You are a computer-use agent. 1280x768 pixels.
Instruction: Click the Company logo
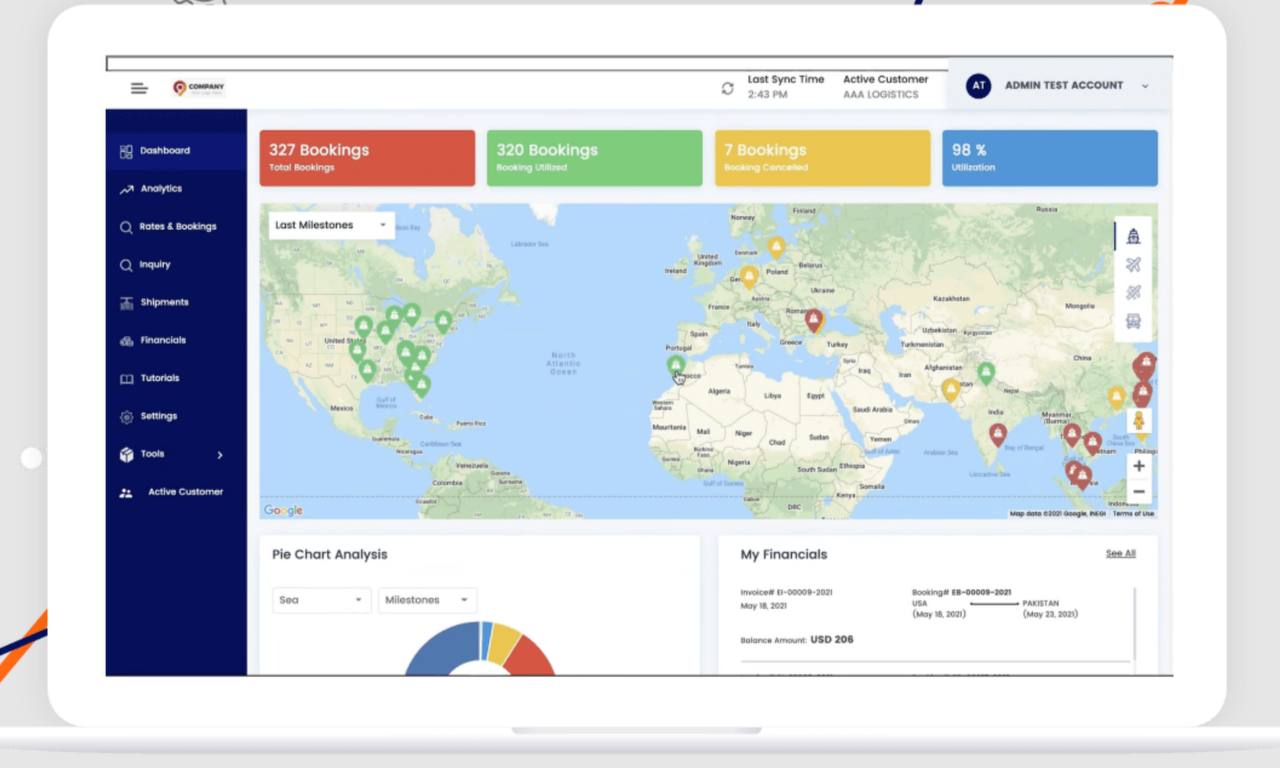coord(199,88)
